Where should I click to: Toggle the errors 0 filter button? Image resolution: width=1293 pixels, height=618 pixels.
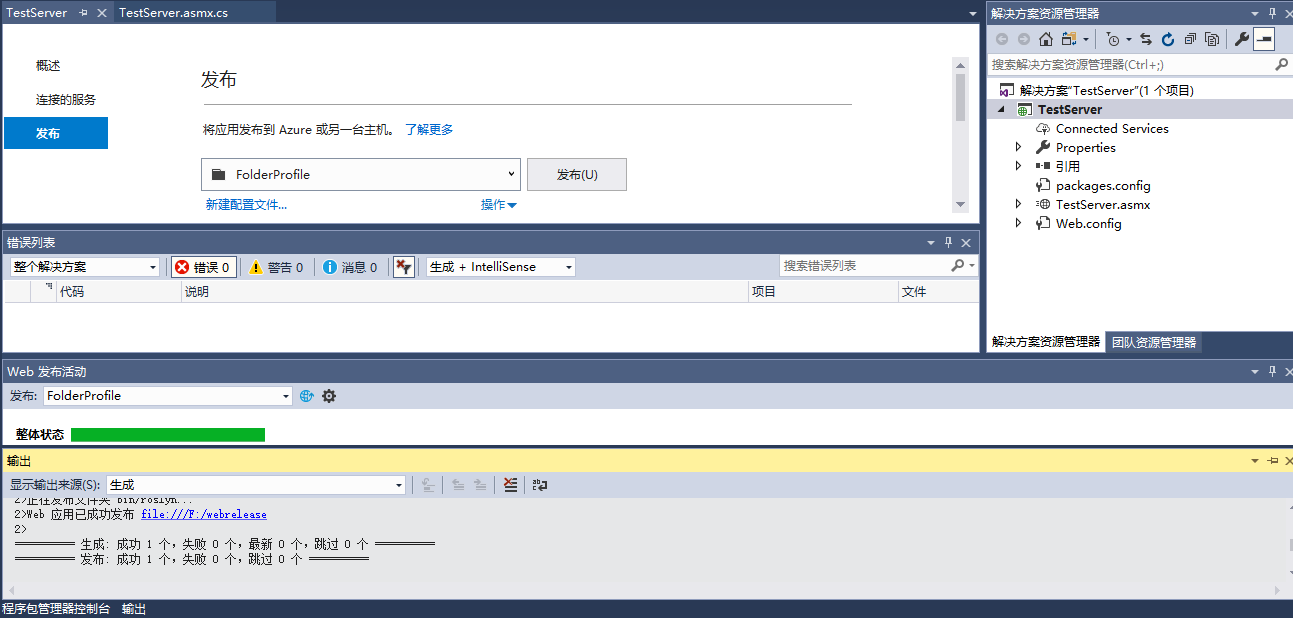coord(204,267)
